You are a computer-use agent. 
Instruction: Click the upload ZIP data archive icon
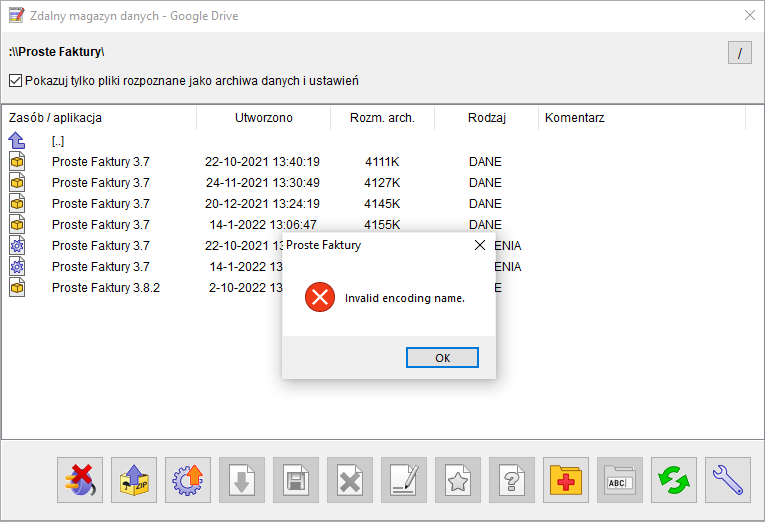pos(134,480)
